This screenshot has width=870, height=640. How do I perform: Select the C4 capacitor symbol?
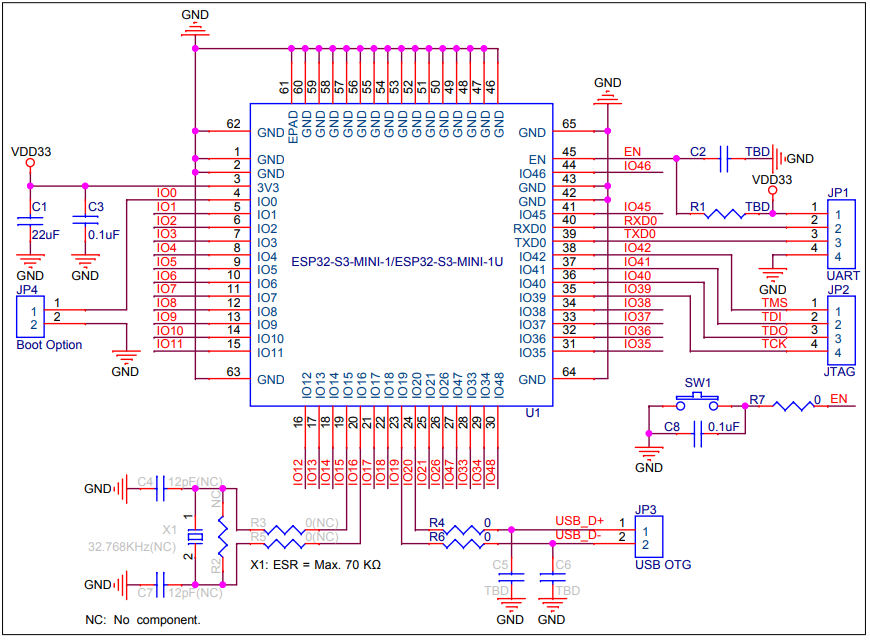(160, 488)
